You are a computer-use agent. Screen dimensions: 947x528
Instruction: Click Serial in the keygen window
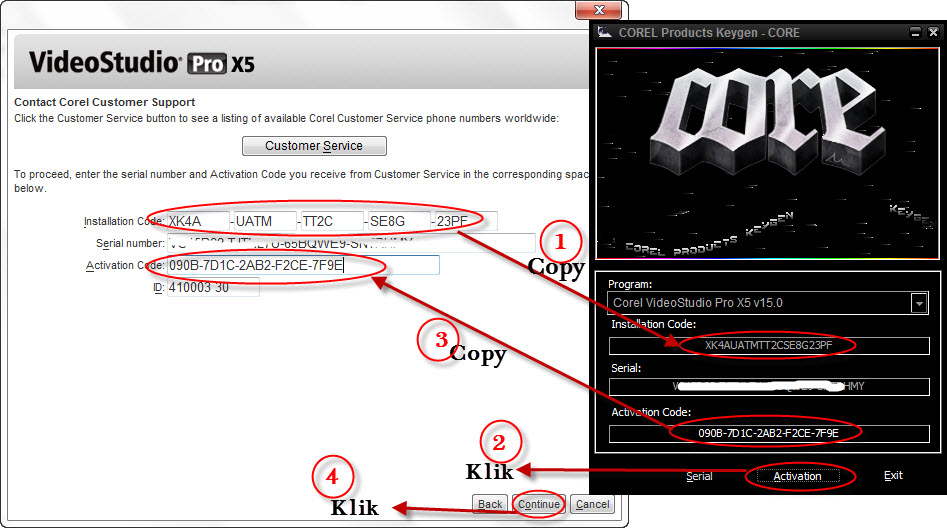[699, 476]
